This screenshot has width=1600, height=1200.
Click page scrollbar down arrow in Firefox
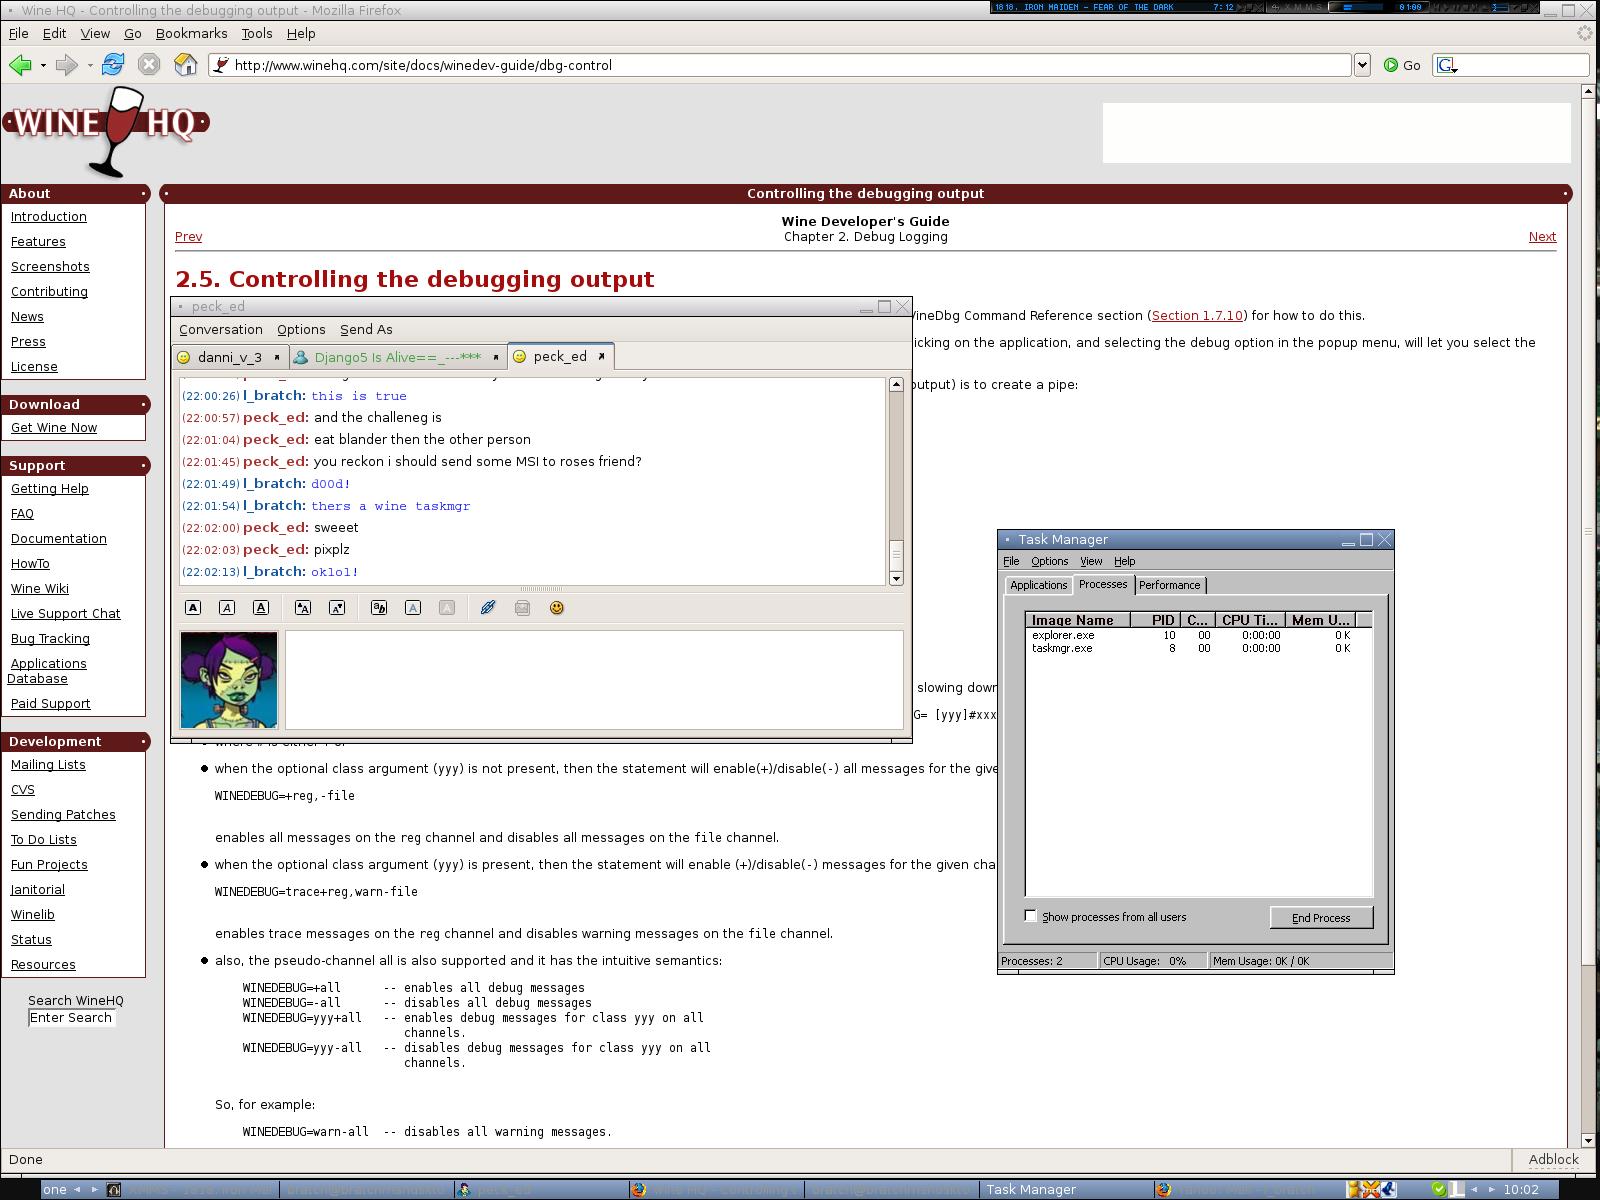point(1588,1140)
